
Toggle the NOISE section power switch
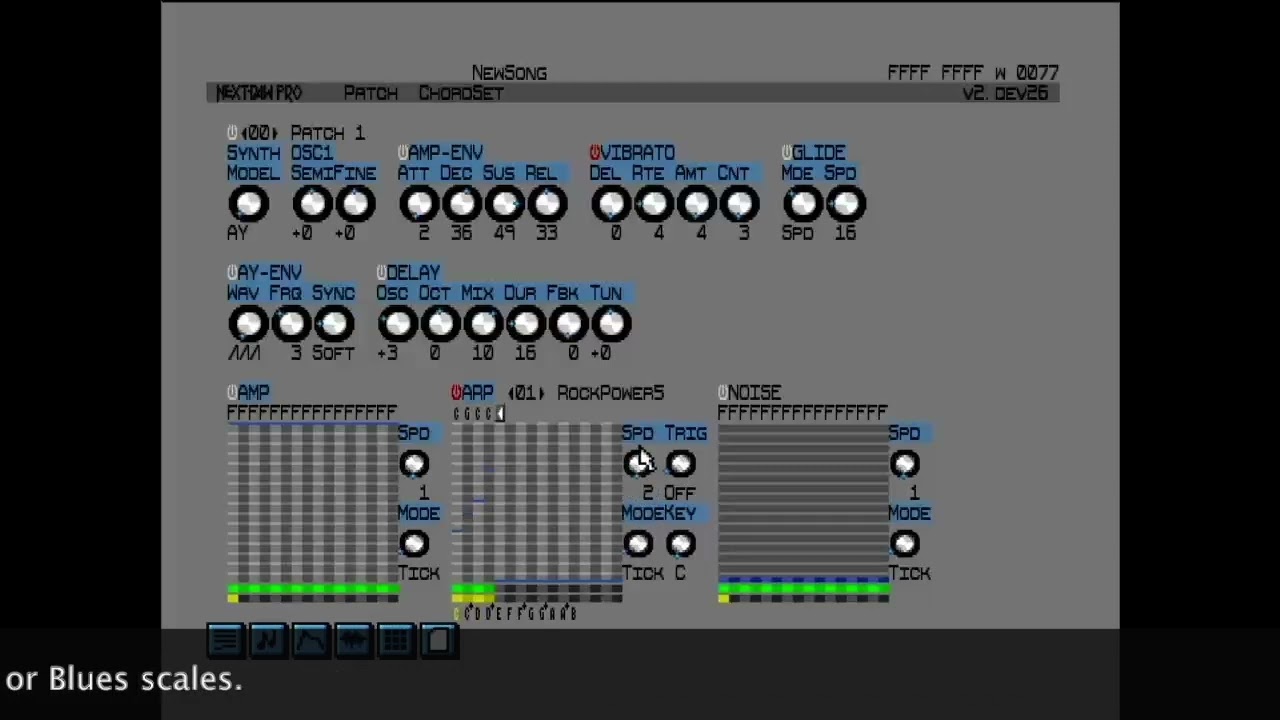(722, 393)
